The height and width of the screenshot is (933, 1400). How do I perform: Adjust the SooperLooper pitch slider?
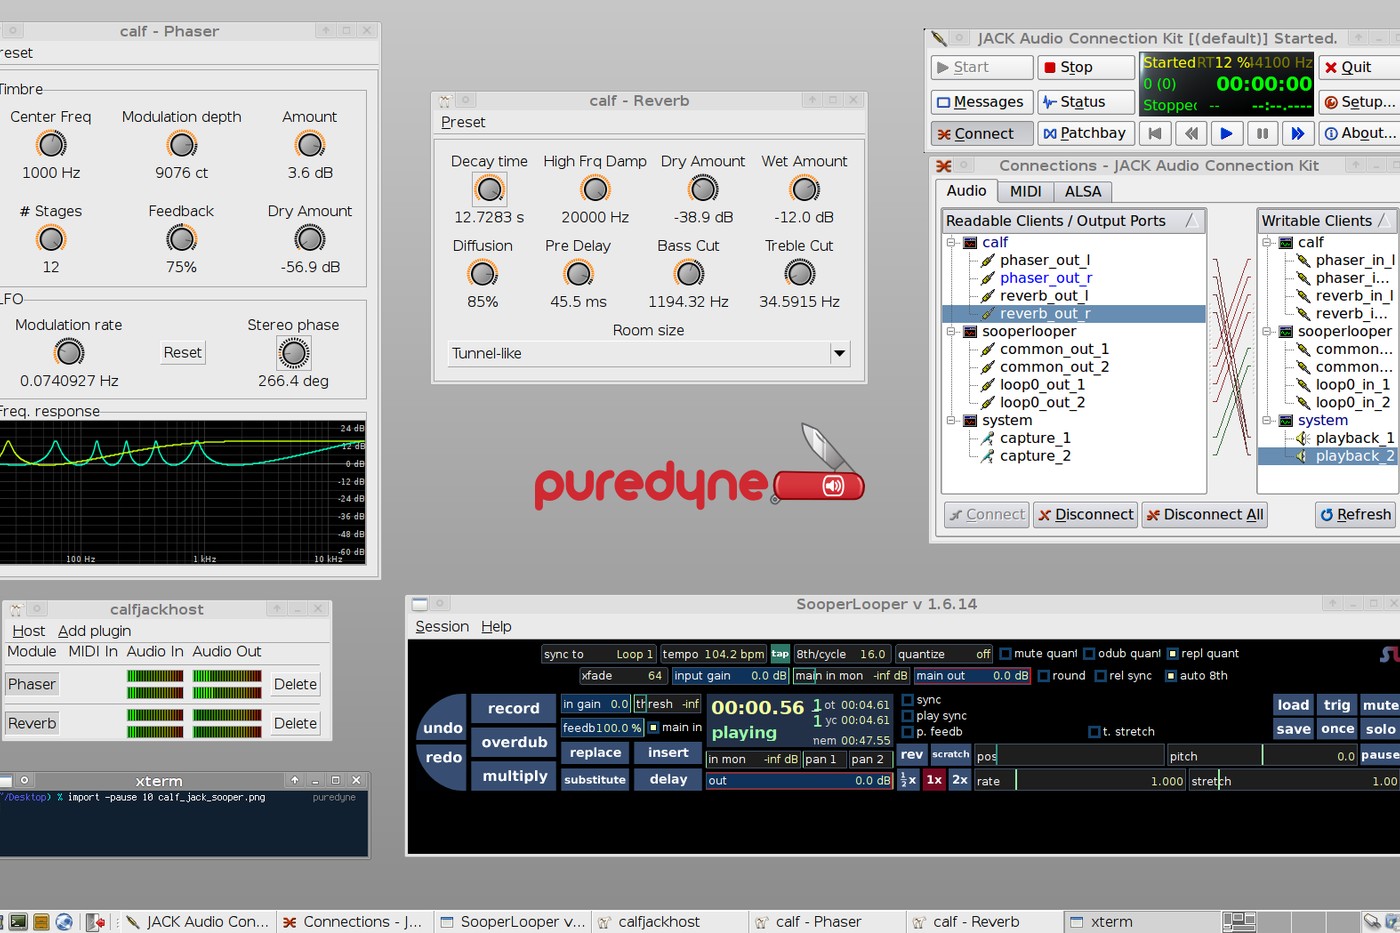[1262, 756]
